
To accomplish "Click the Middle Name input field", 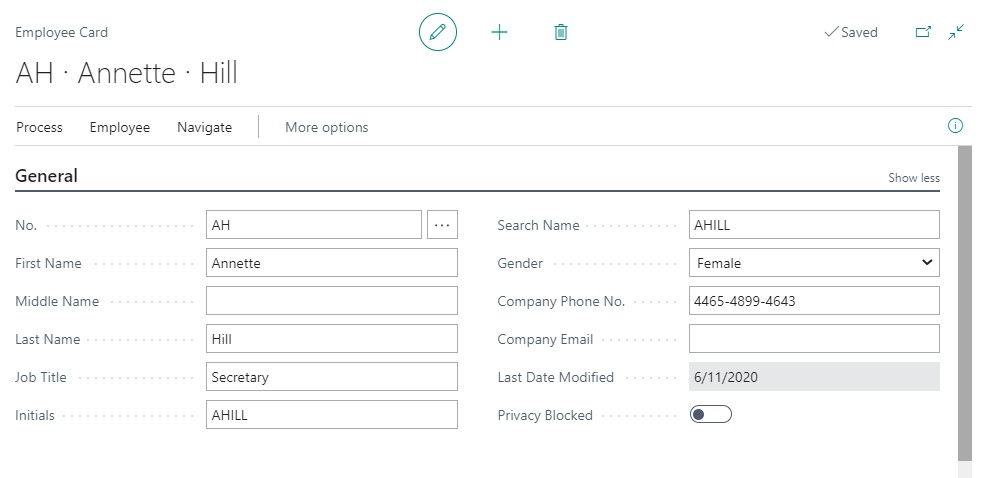I will [x=332, y=301].
